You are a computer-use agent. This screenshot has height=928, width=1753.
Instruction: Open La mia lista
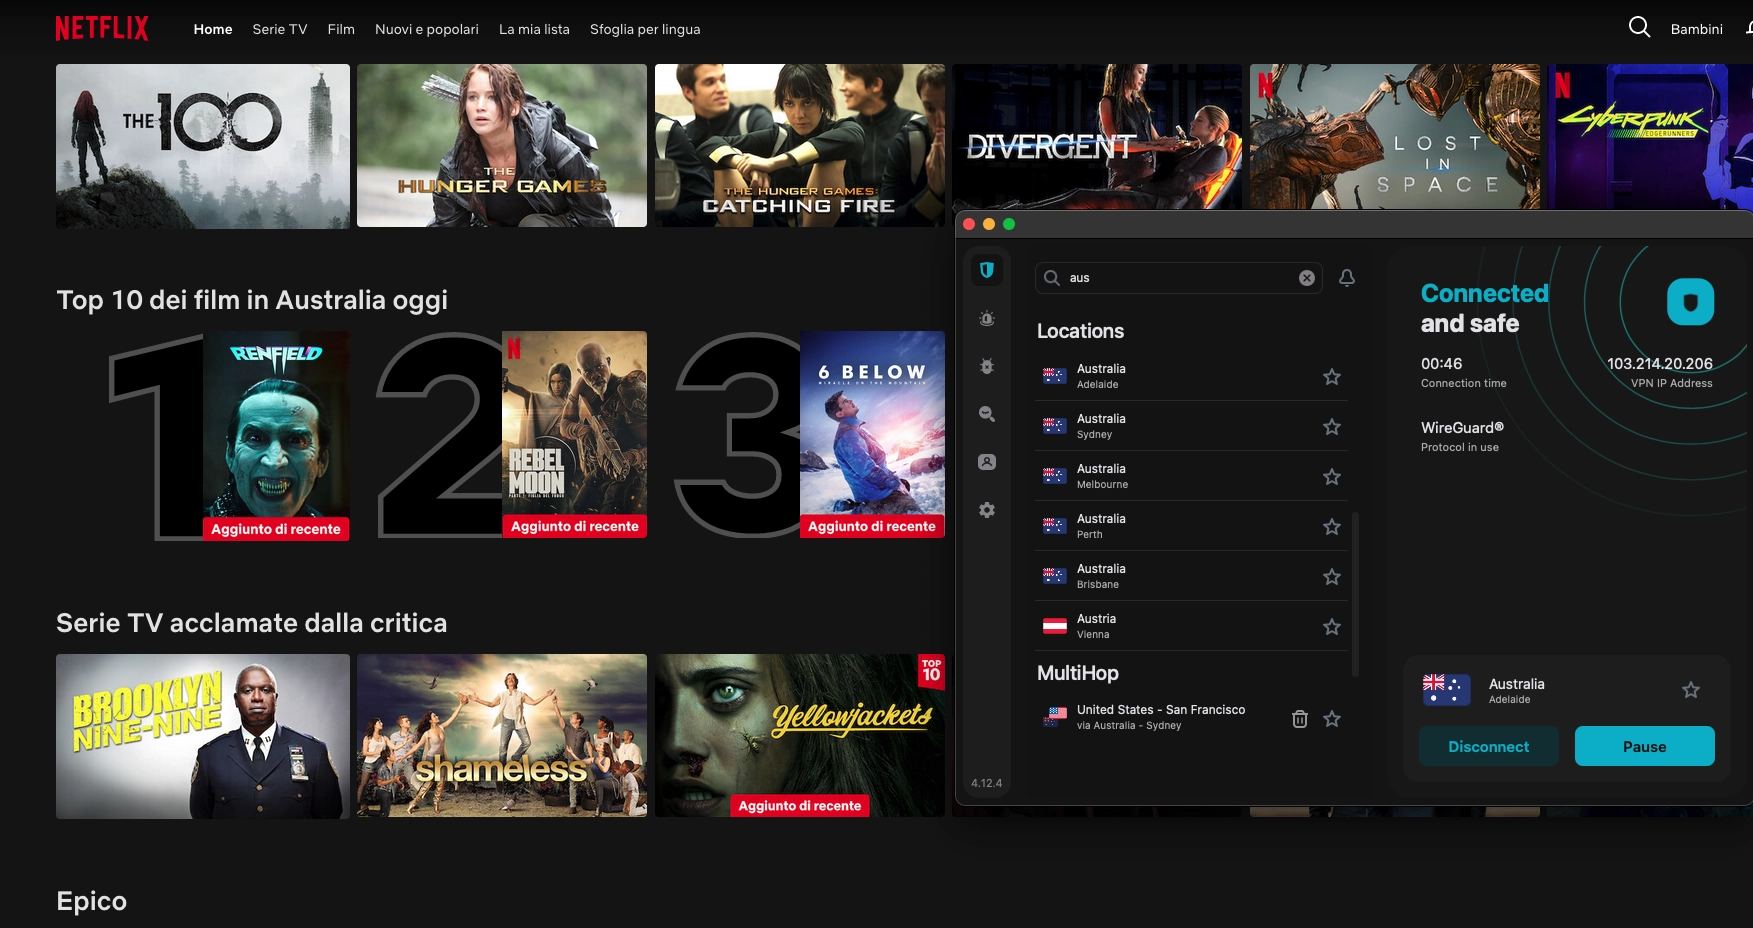534,29
